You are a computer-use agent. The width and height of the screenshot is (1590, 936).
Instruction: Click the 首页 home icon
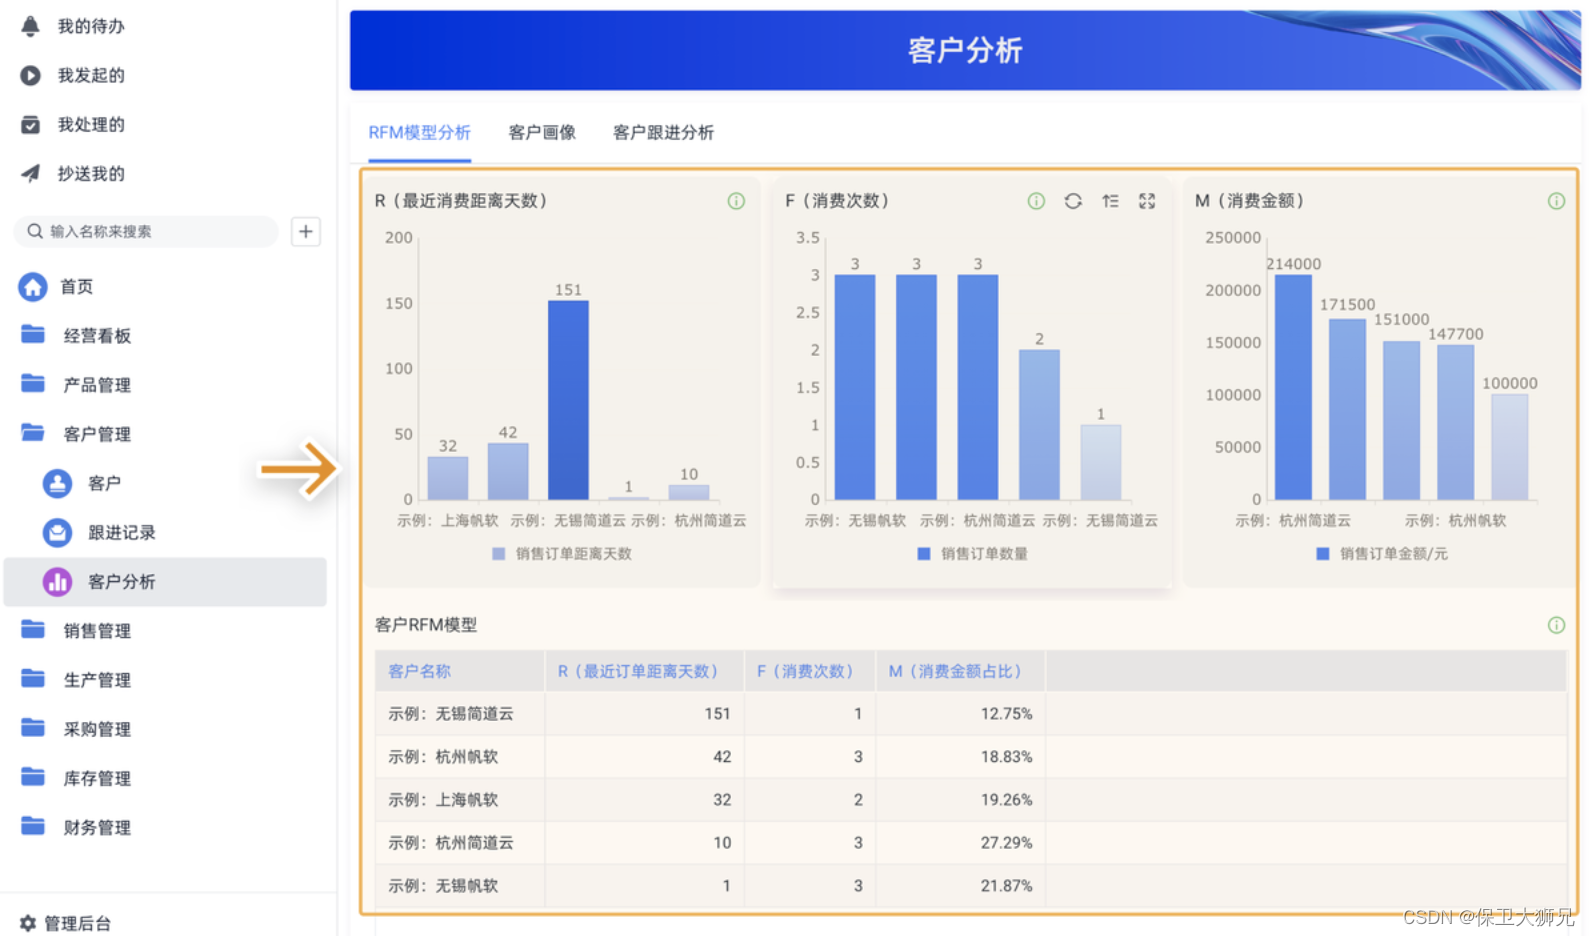tap(33, 287)
